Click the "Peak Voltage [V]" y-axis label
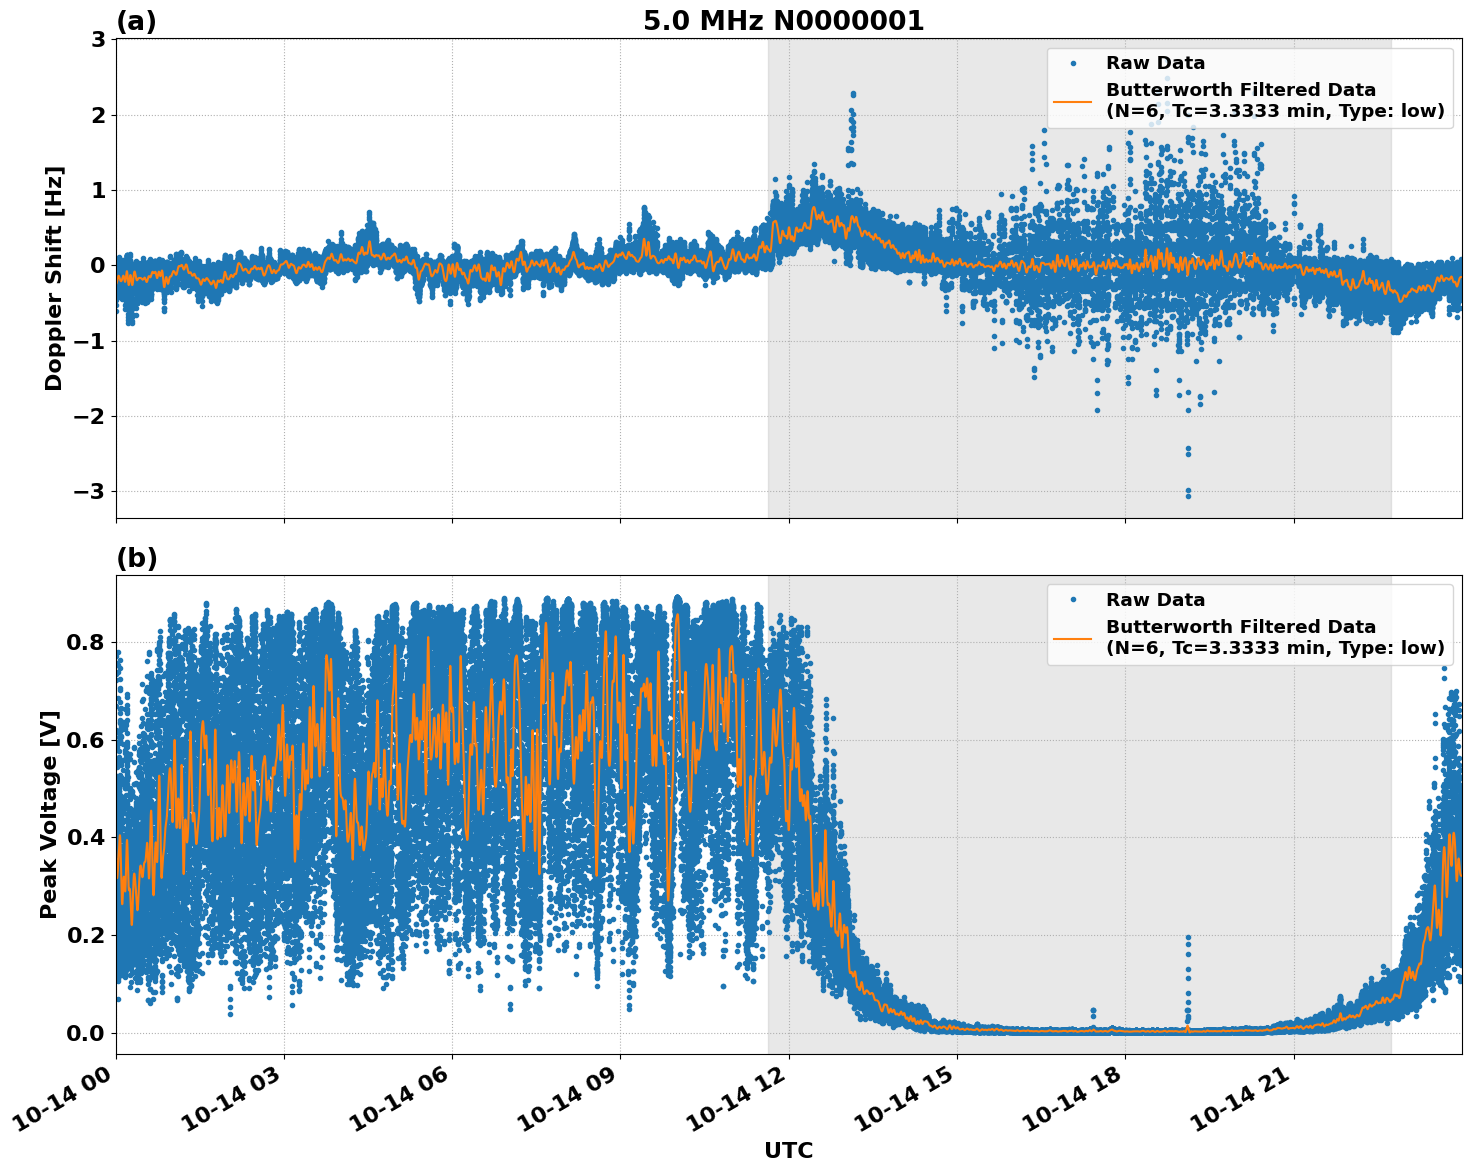 pyautogui.click(x=49, y=814)
